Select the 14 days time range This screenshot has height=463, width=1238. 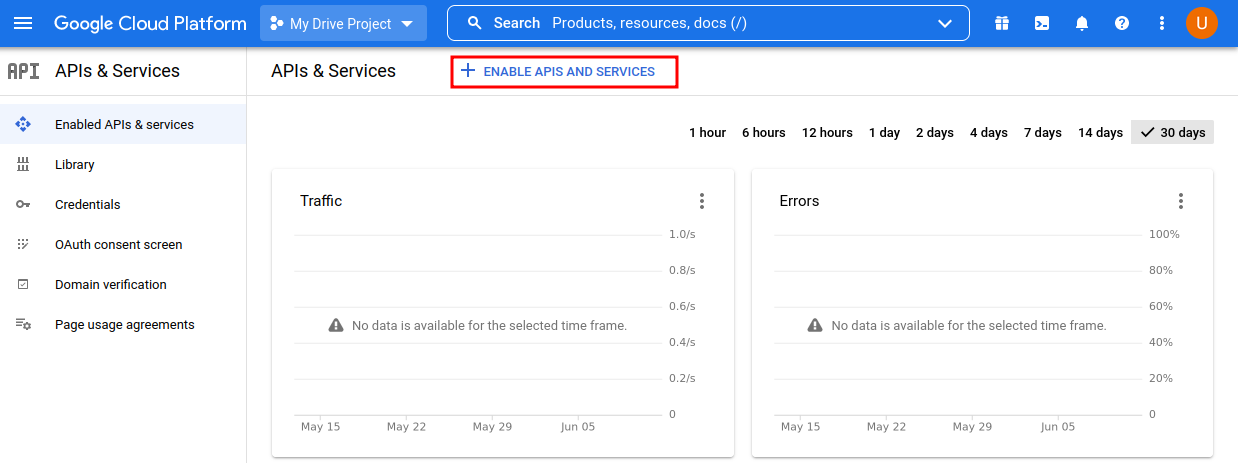[1100, 132]
